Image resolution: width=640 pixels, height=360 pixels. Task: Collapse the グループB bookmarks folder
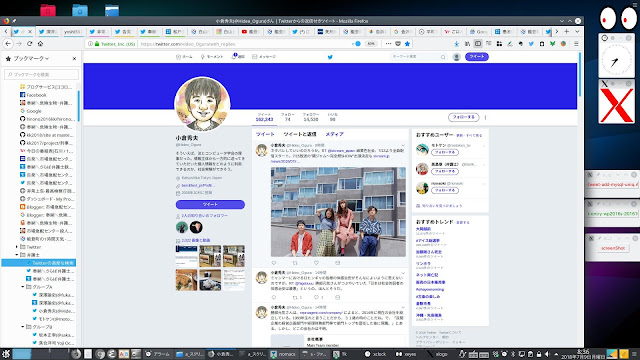point(23,327)
